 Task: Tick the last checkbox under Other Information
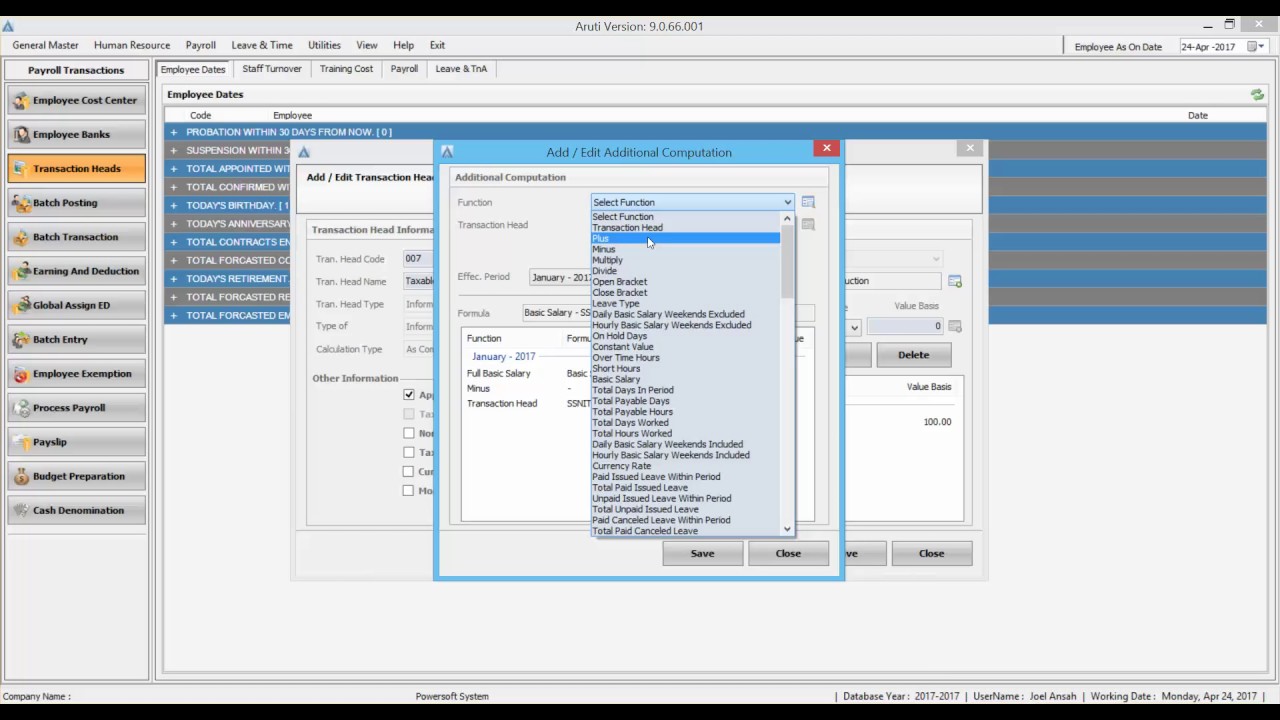point(409,490)
